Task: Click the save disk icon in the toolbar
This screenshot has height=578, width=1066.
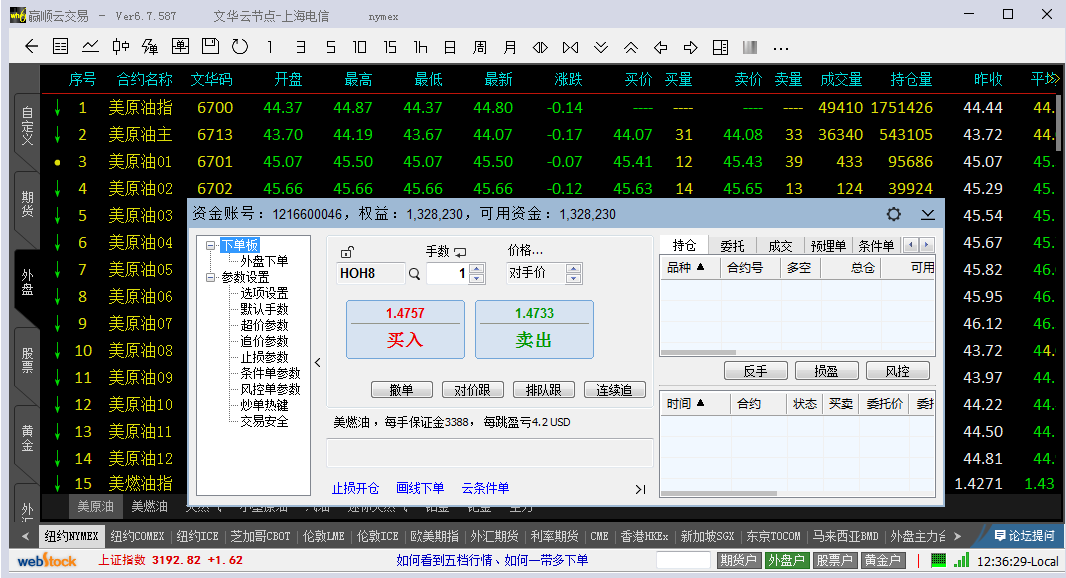Action: point(209,47)
